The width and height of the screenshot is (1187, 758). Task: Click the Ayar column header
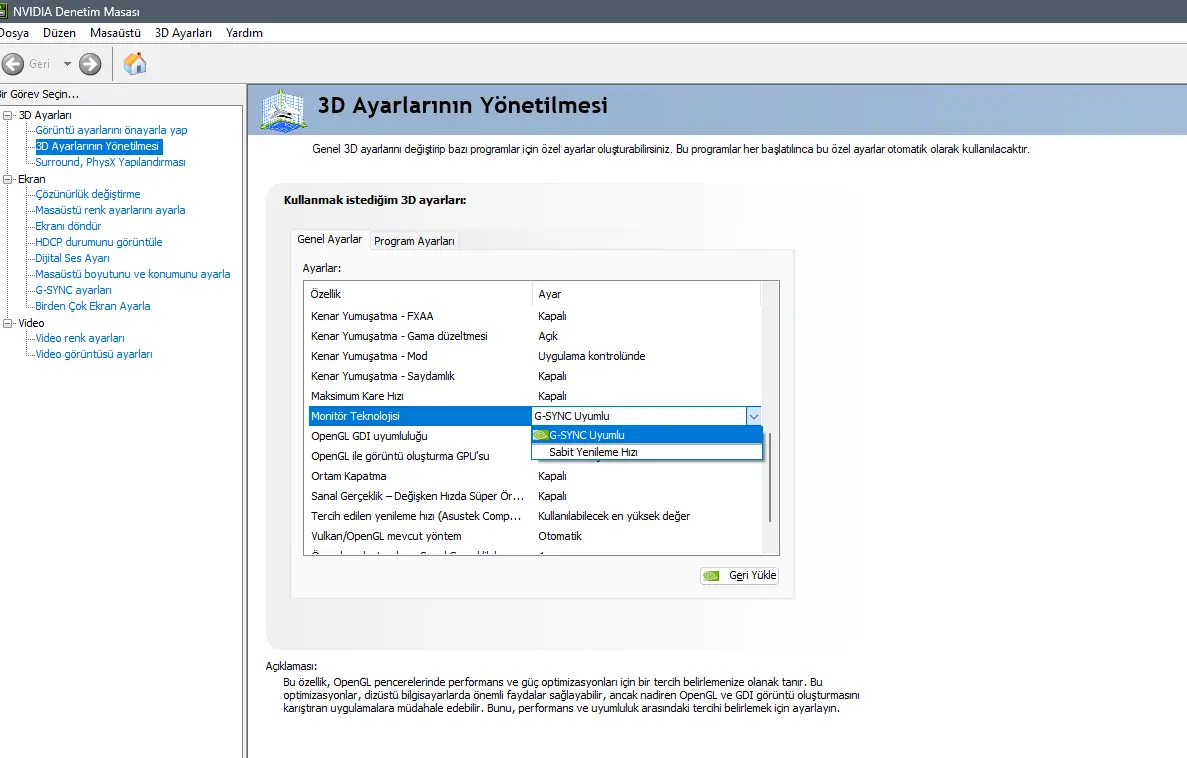coord(646,294)
